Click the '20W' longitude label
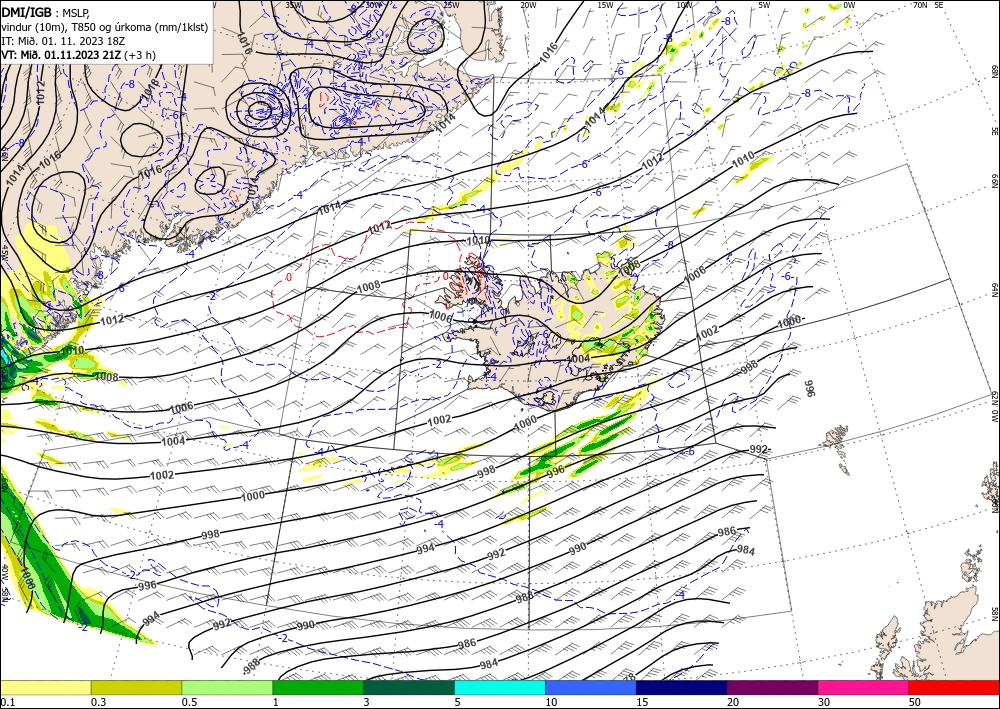 pyautogui.click(x=528, y=5)
